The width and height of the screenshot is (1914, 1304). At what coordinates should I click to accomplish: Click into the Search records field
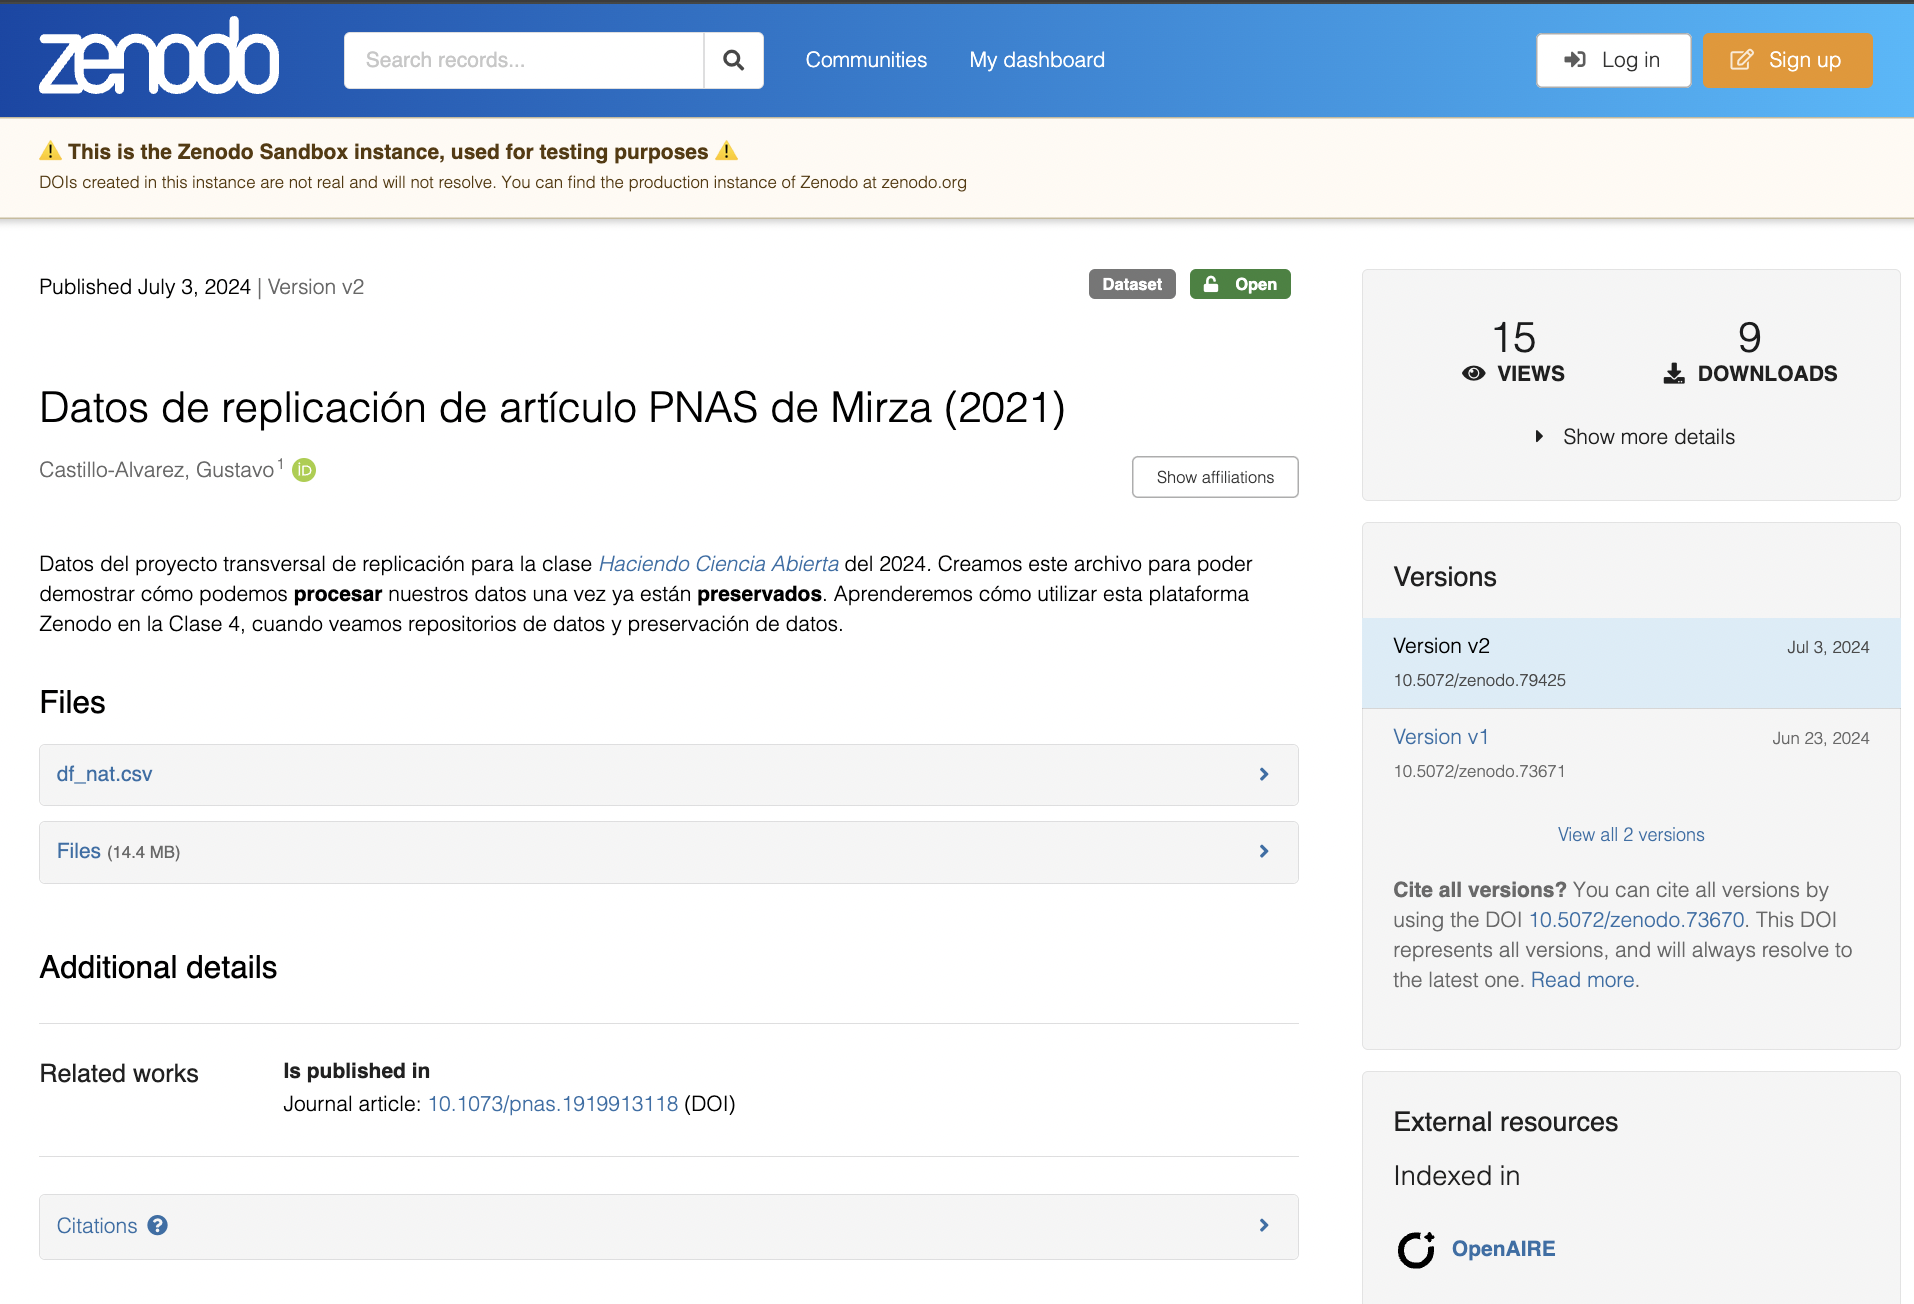click(524, 60)
